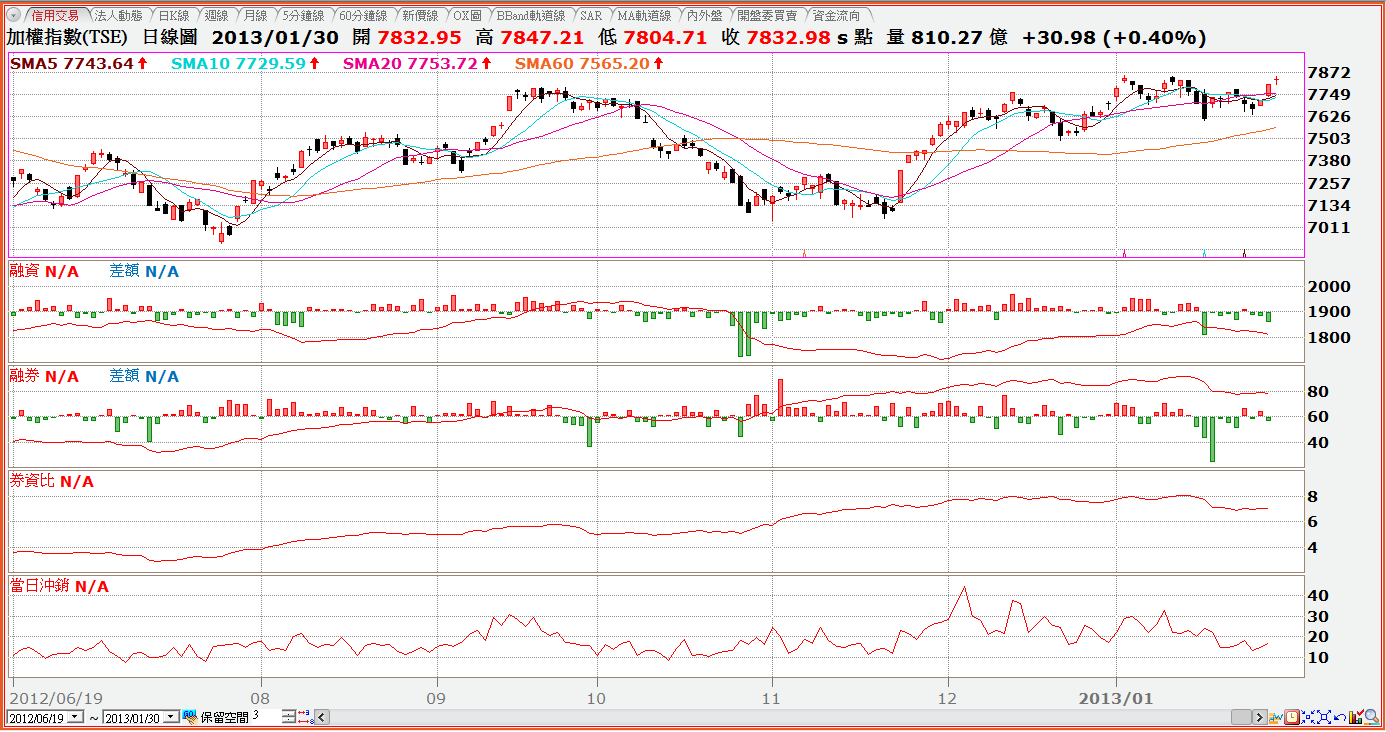
Task: Click the 當日沖銷 N/A panel label
Action: [59, 586]
